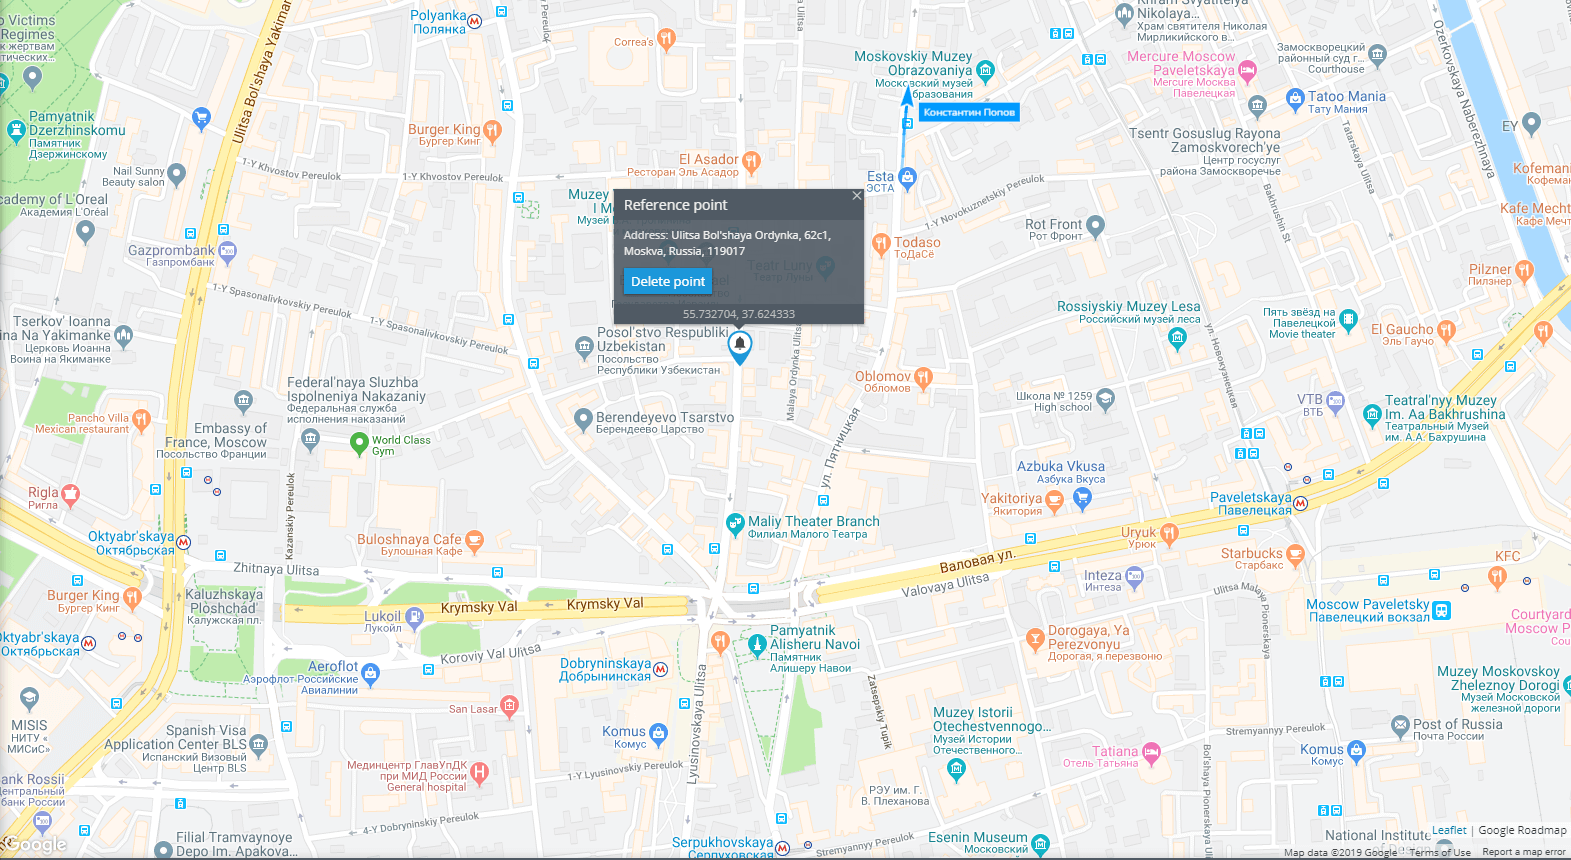Click the Uryuk restaurant pin
Image resolution: width=1571 pixels, height=860 pixels.
click(1168, 534)
